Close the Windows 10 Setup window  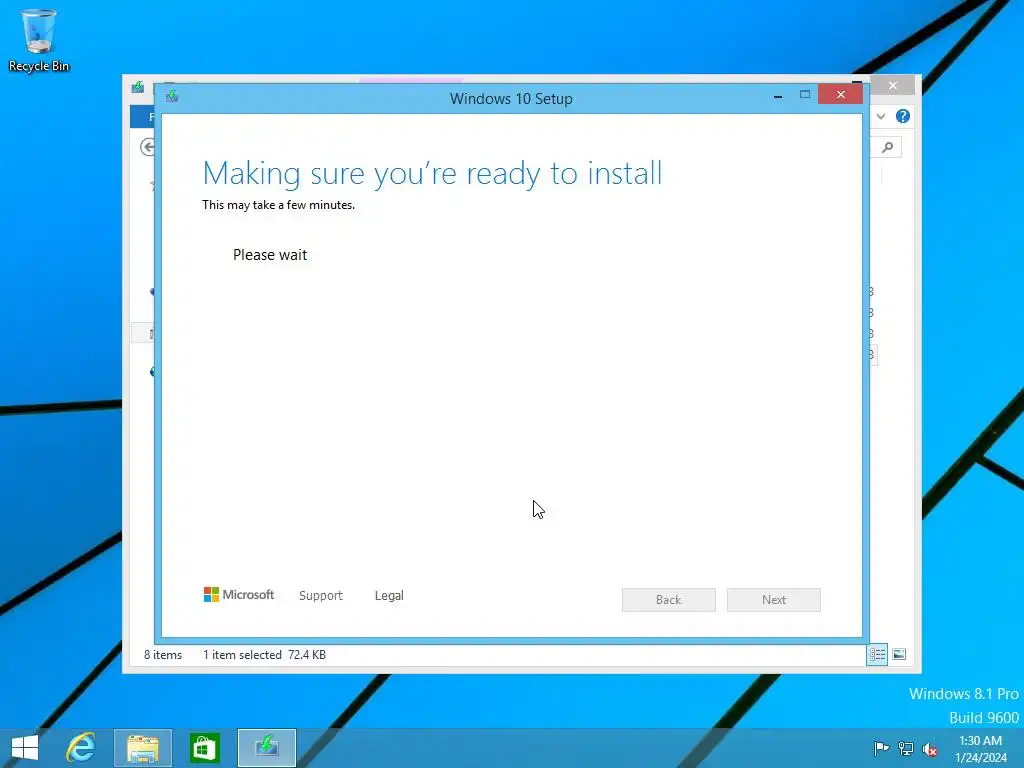pyautogui.click(x=840, y=95)
